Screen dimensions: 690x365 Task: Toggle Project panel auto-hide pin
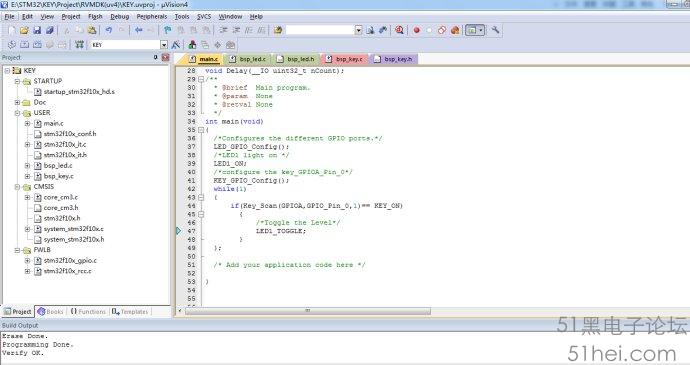pos(155,57)
